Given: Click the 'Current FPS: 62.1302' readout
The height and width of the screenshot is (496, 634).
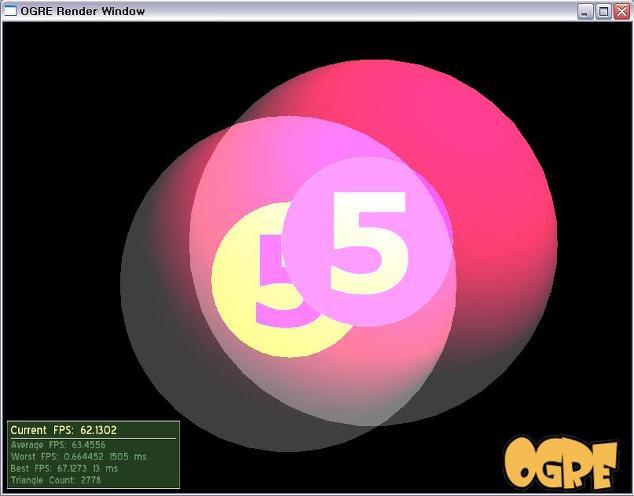Looking at the screenshot, I should tap(63, 430).
